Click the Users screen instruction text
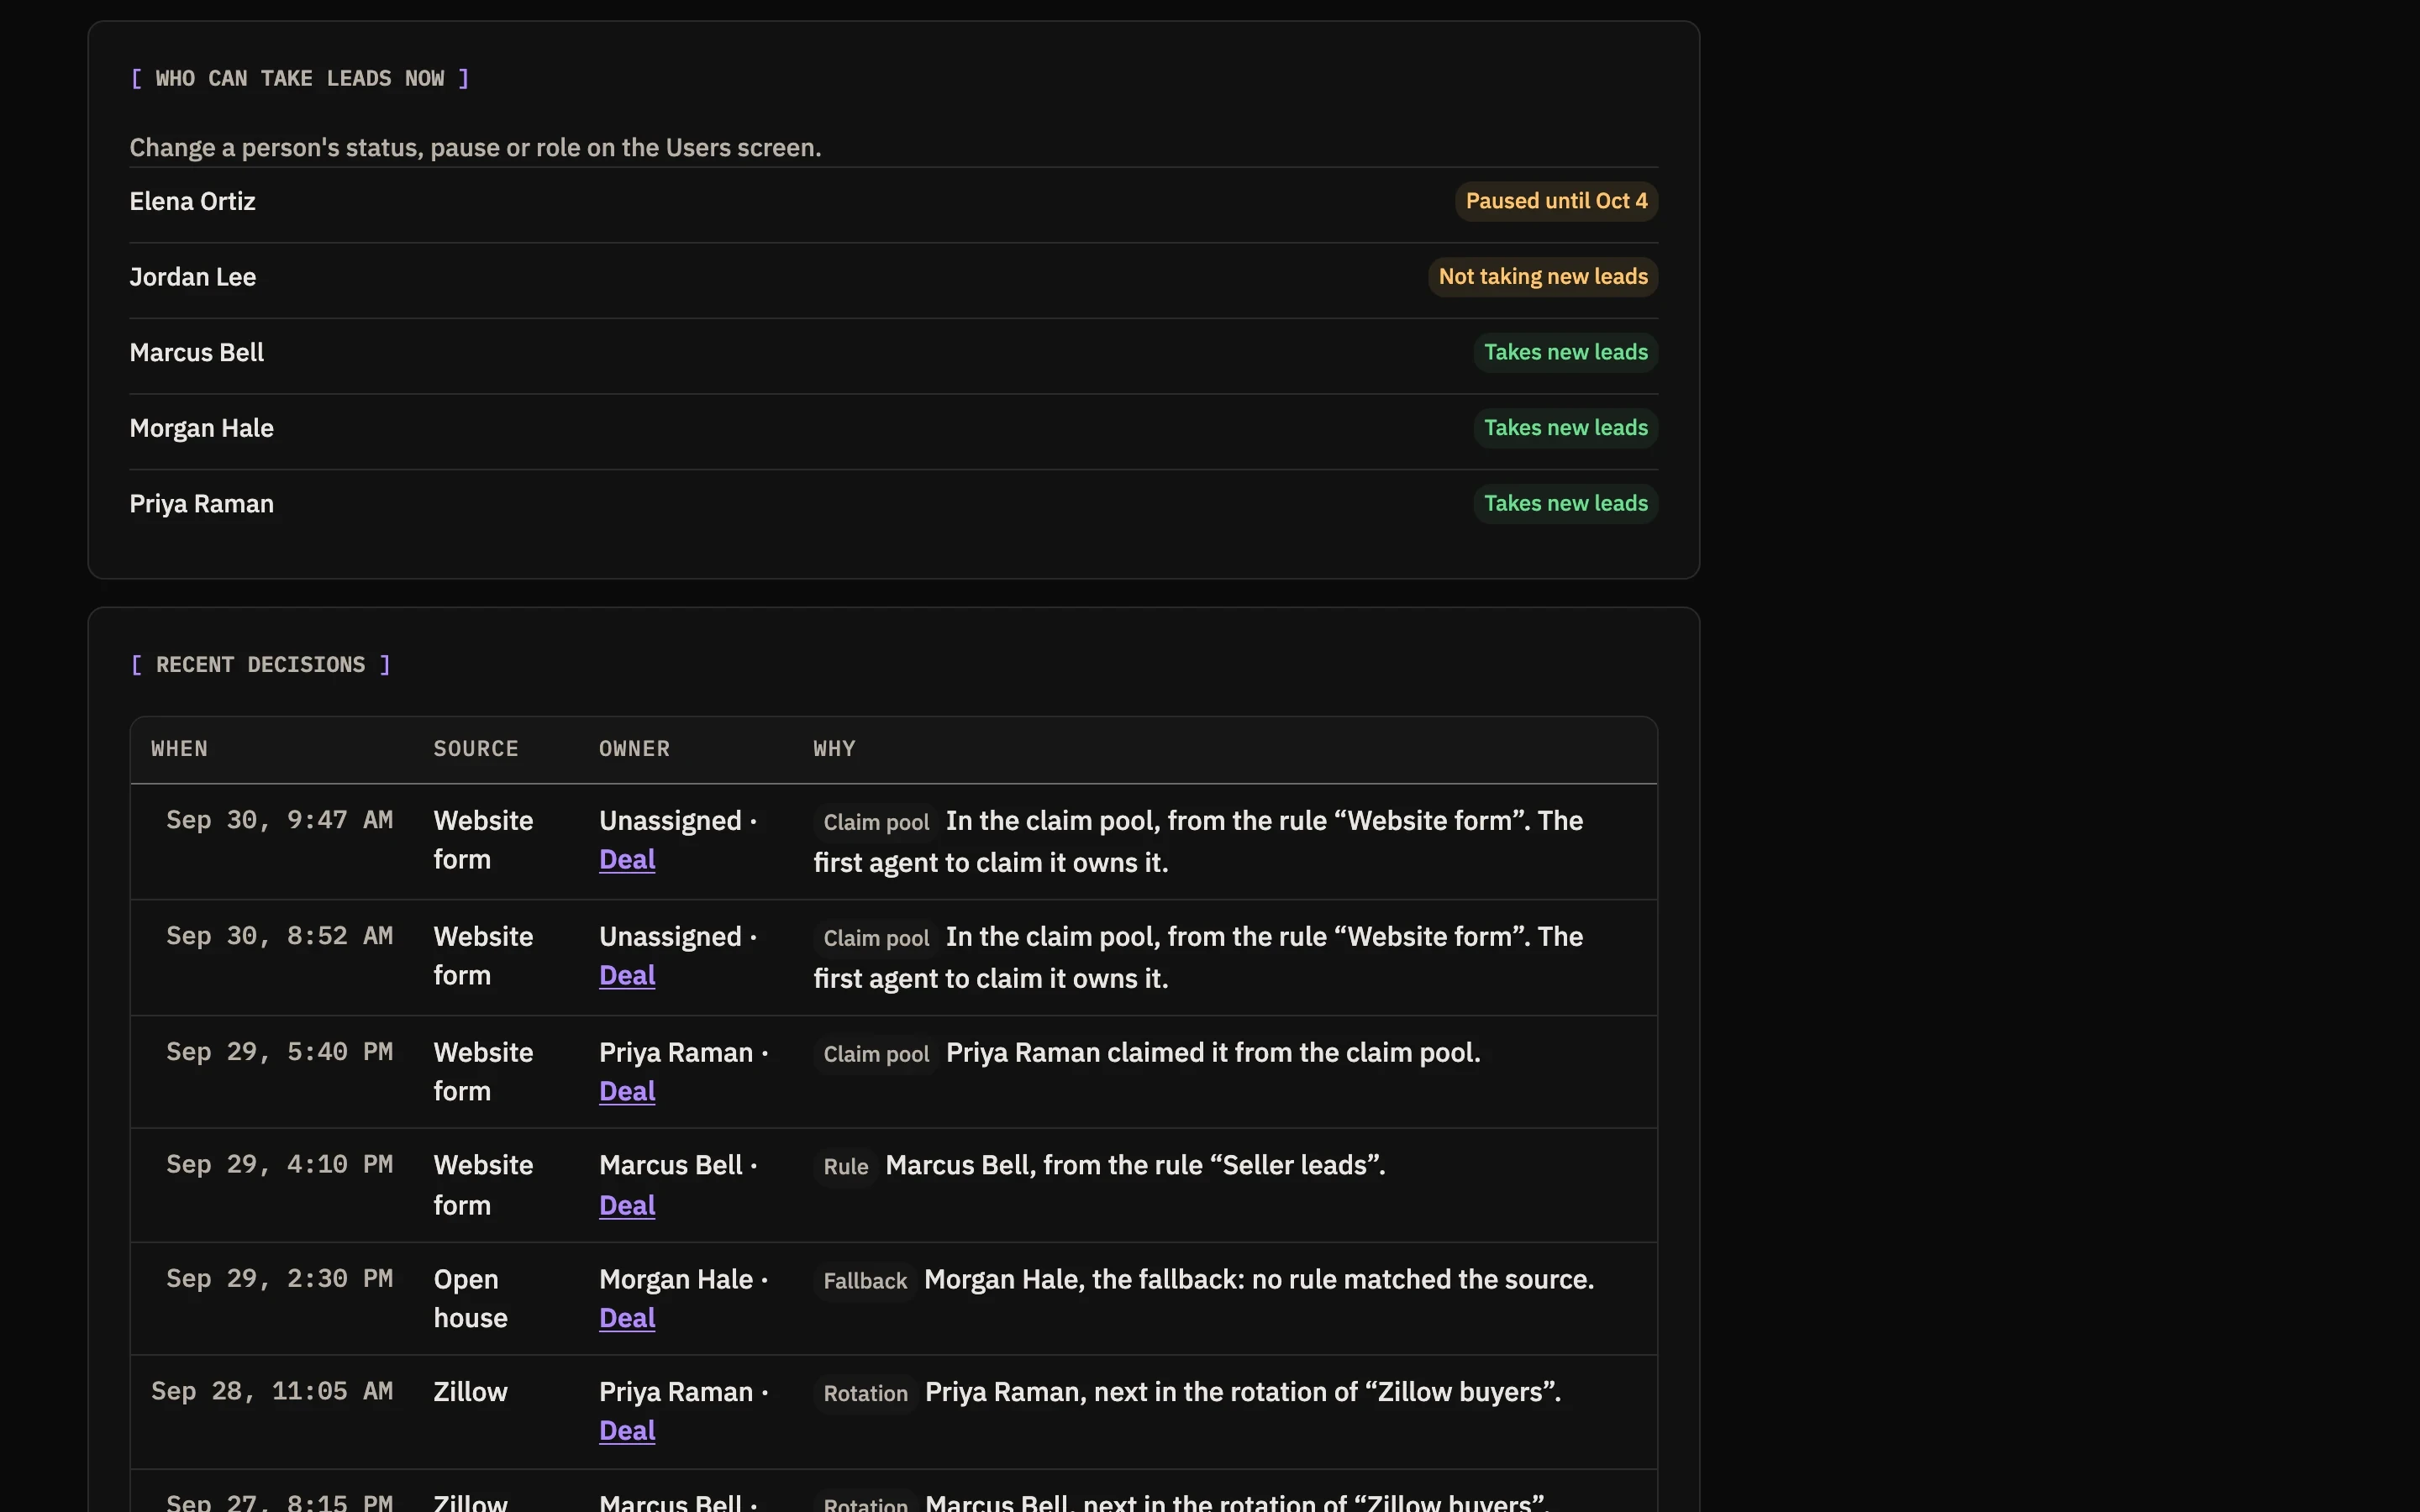Image resolution: width=2420 pixels, height=1512 pixels. click(475, 148)
